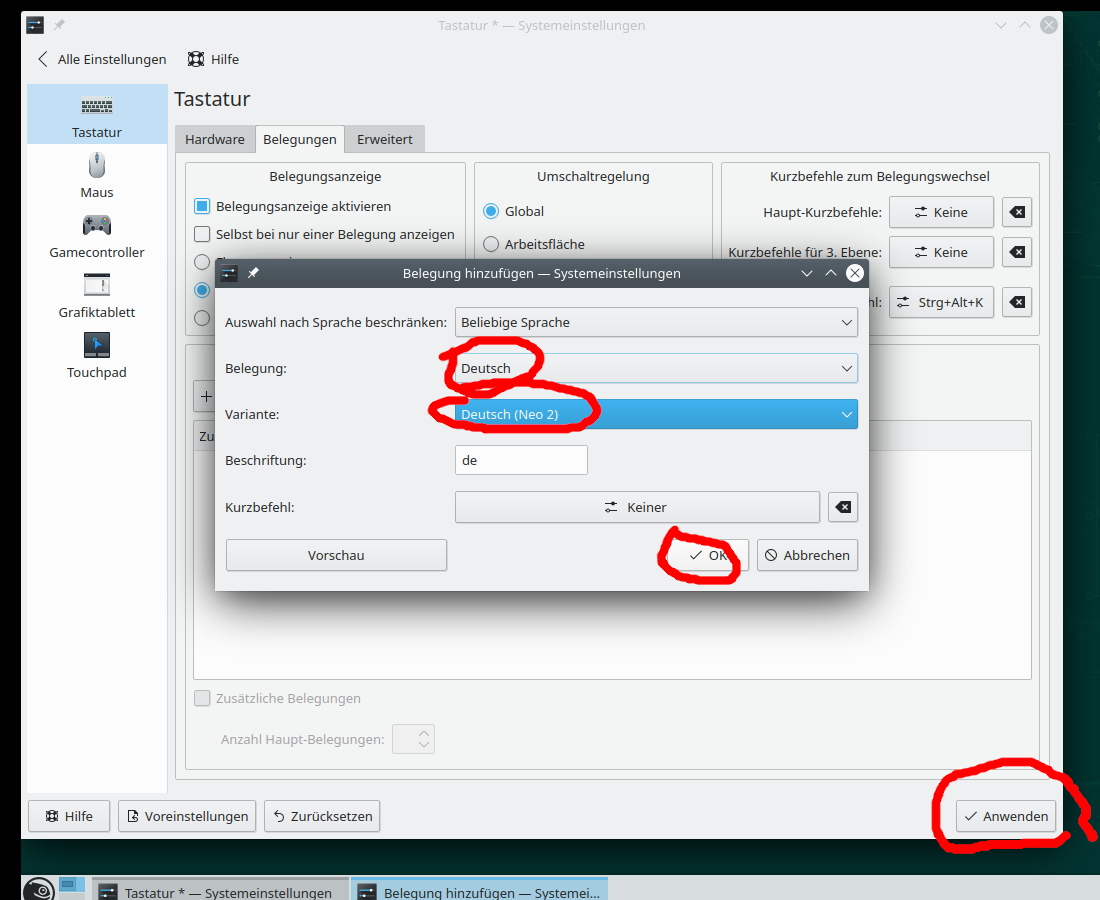1100x900 pixels.
Task: Open the Touchpad settings module
Action: pos(97,356)
